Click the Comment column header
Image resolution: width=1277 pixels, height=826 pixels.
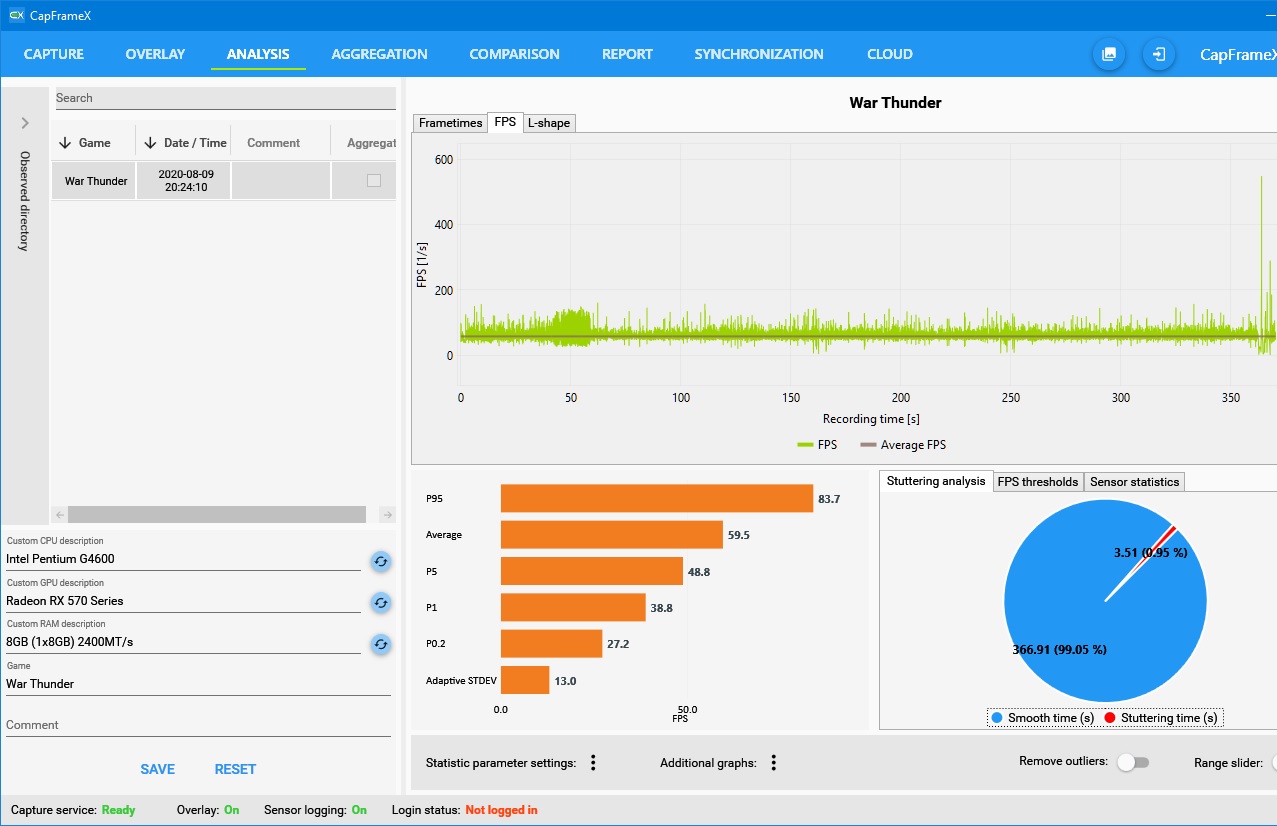click(x=274, y=143)
